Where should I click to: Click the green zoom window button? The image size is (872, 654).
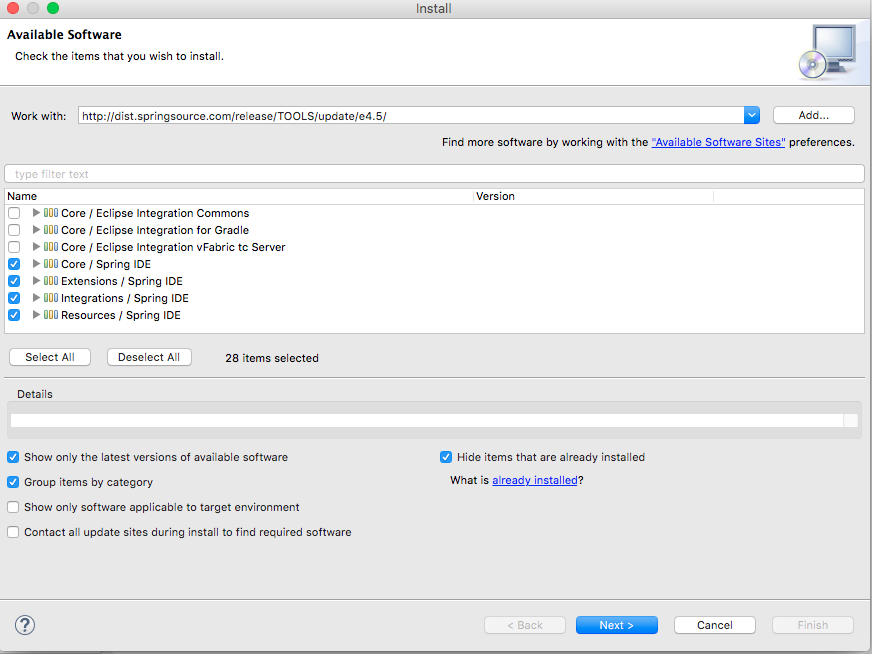point(53,8)
